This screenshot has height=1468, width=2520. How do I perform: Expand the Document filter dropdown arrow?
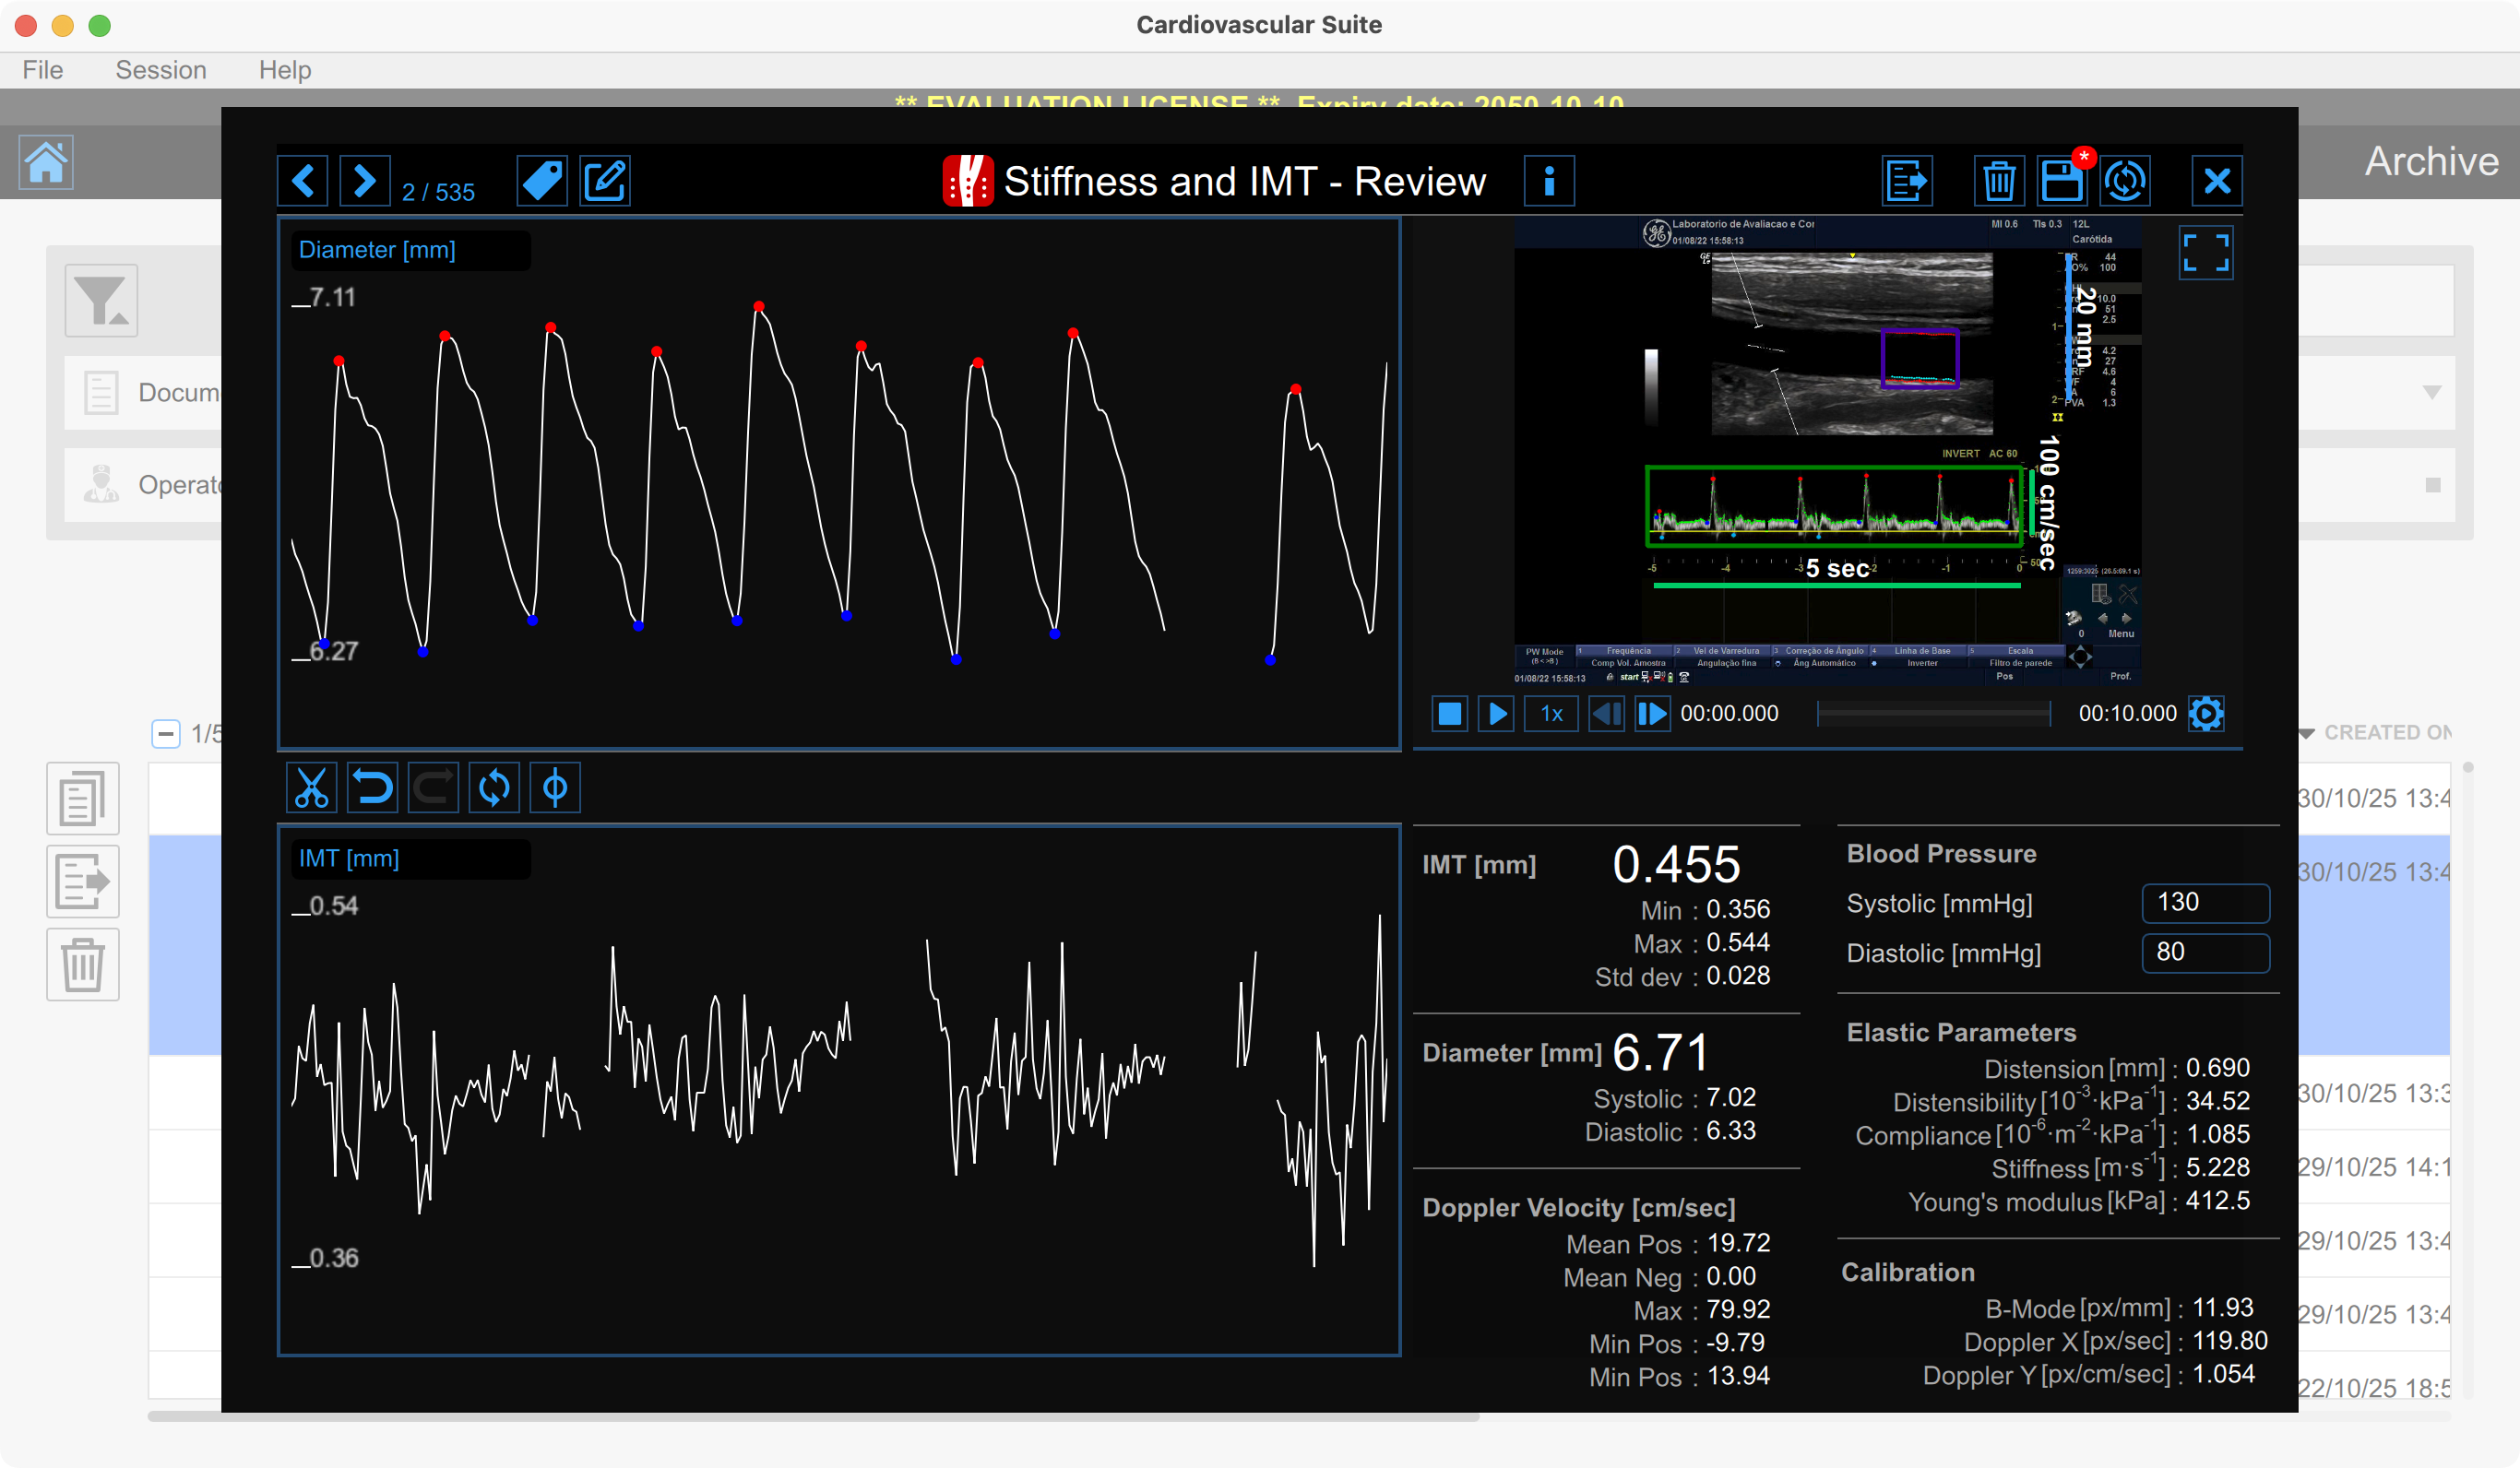(2432, 392)
